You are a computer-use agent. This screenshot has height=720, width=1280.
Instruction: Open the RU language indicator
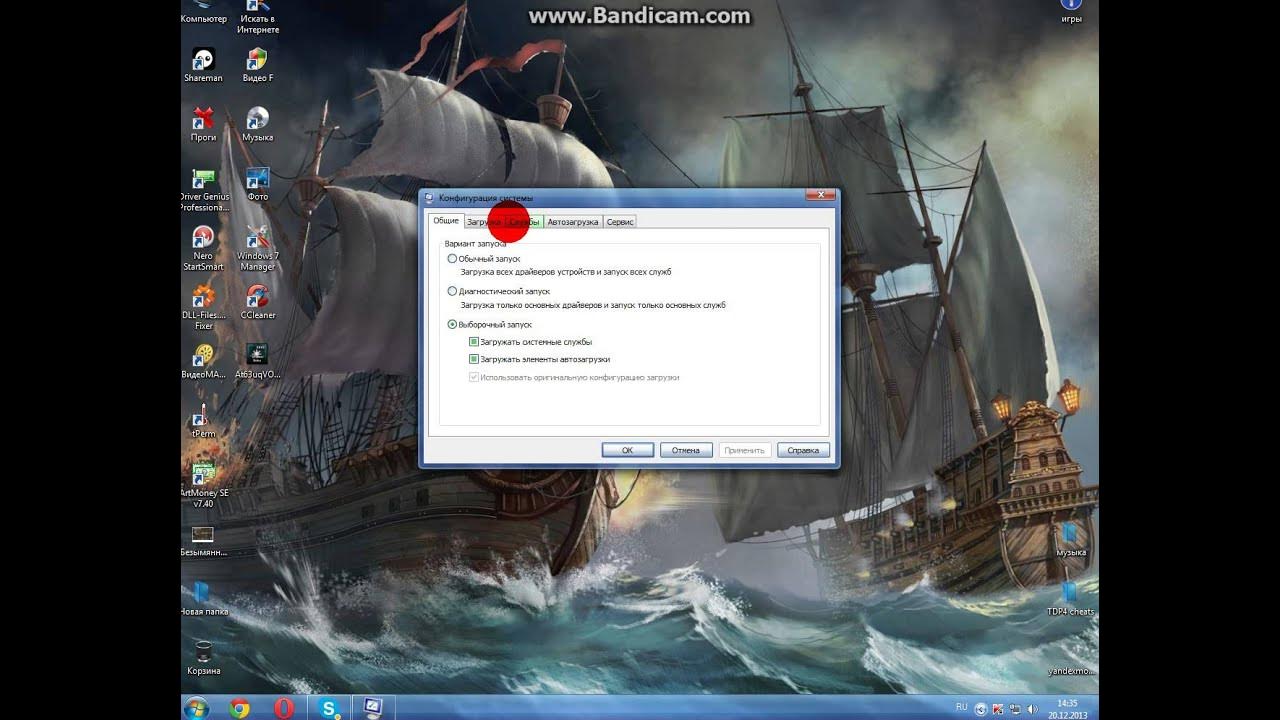[x=961, y=706]
